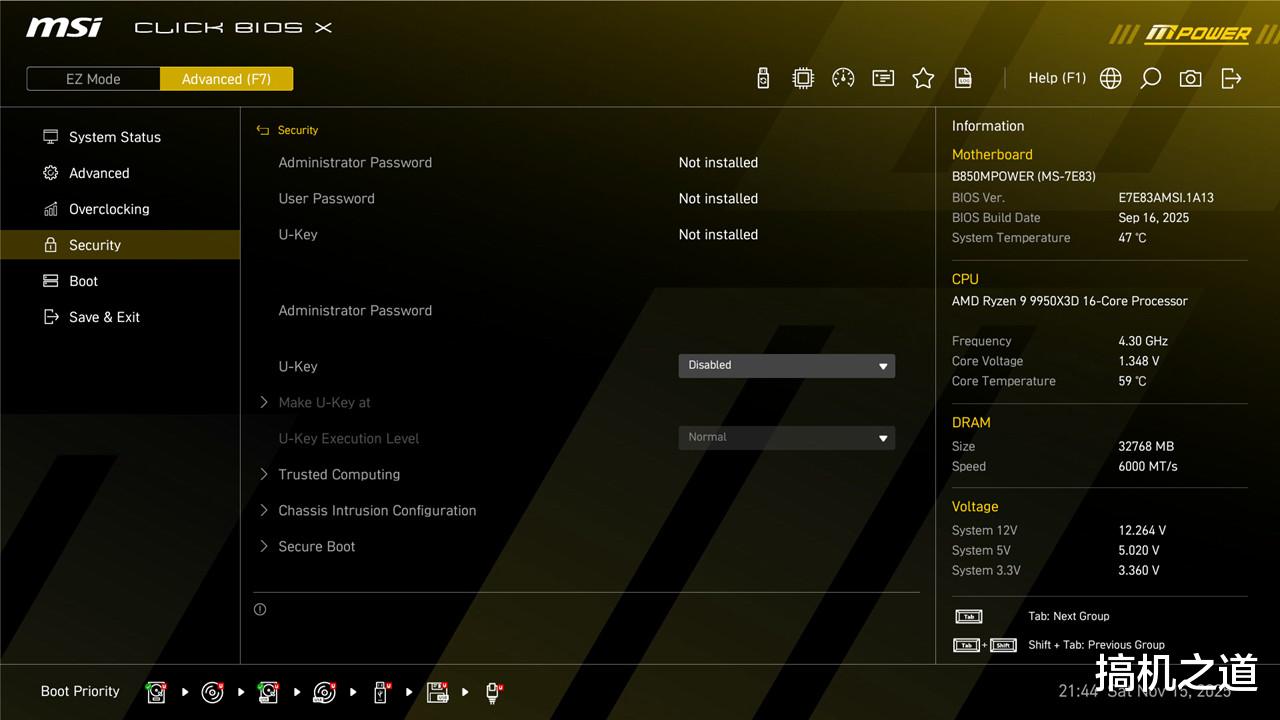Viewport: 1280px width, 720px height.
Task: Switch to EZ Mode
Action: pos(93,79)
